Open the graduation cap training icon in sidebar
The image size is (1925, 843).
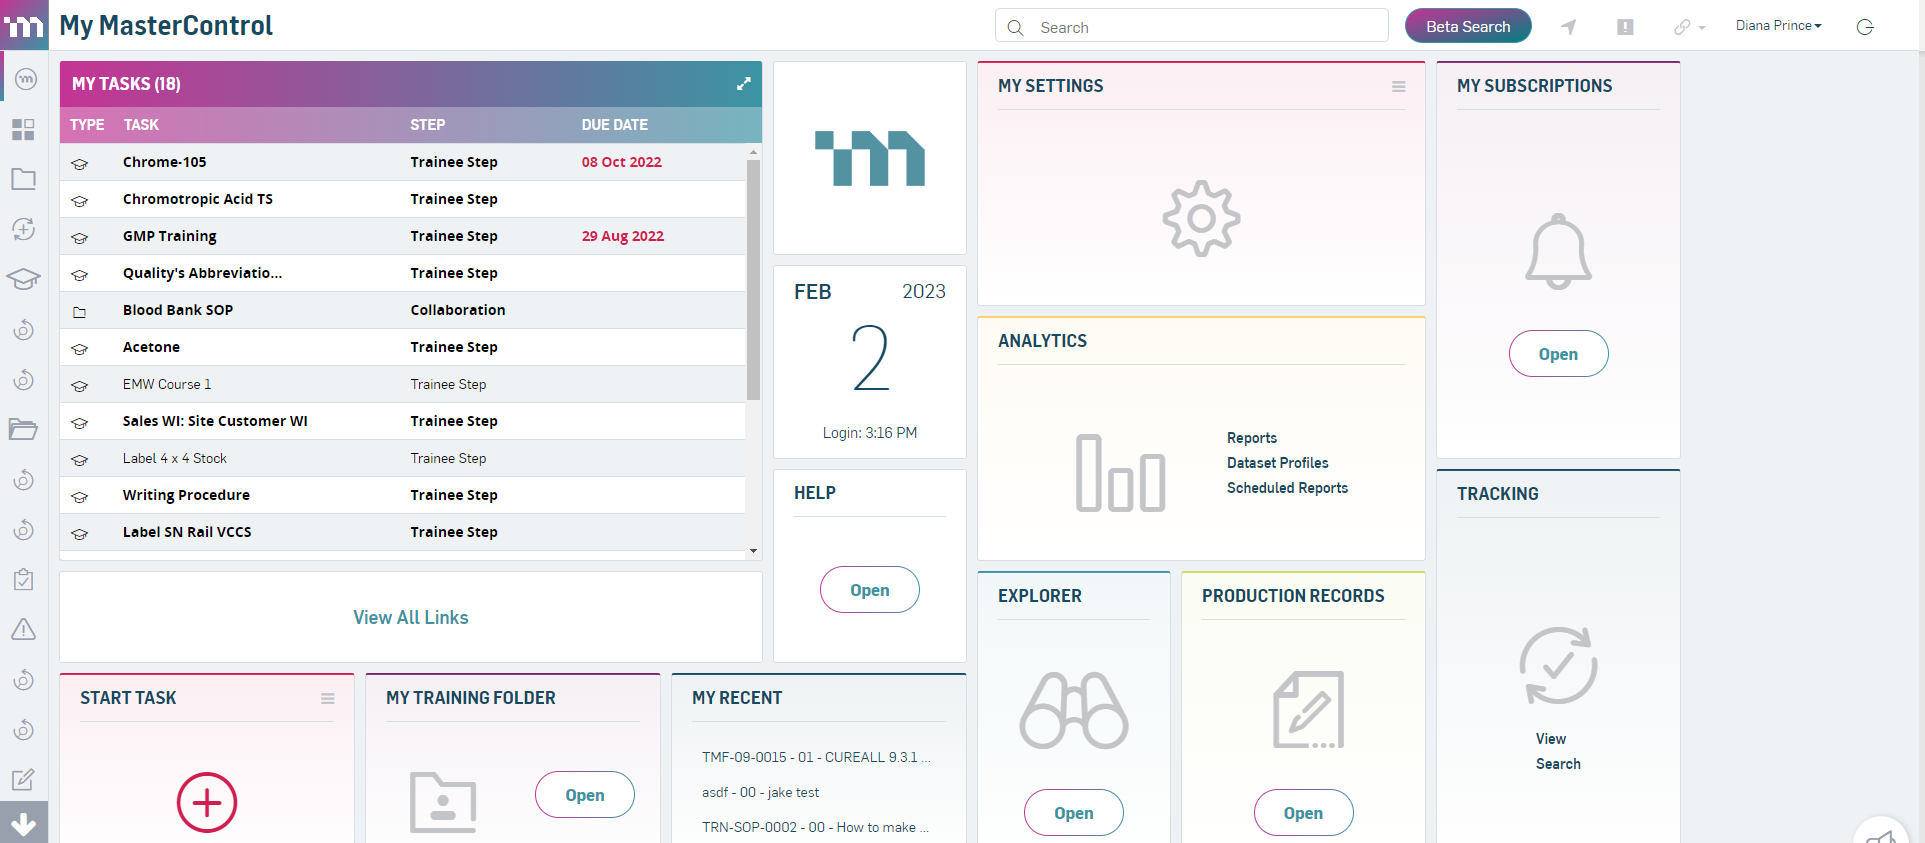tap(23, 279)
